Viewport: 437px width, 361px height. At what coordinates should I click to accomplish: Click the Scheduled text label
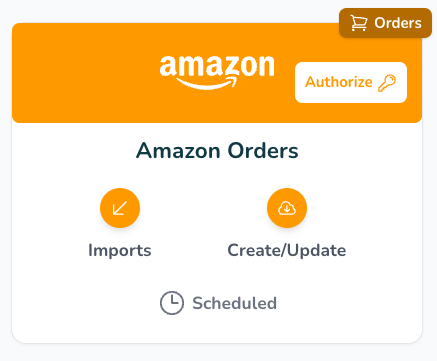tap(234, 303)
